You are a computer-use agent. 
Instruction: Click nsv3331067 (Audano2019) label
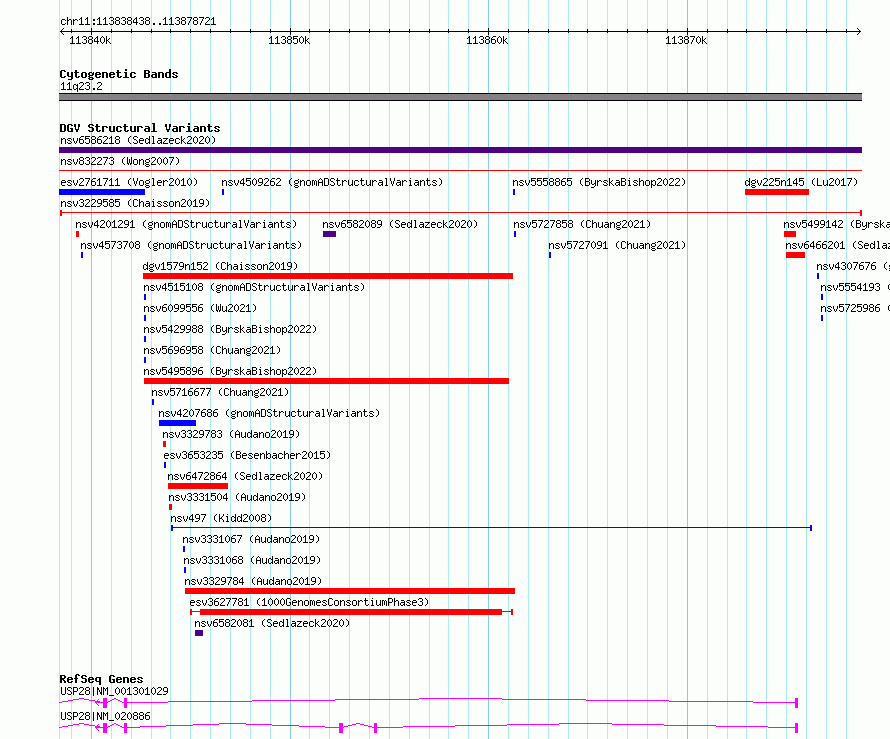[251, 539]
